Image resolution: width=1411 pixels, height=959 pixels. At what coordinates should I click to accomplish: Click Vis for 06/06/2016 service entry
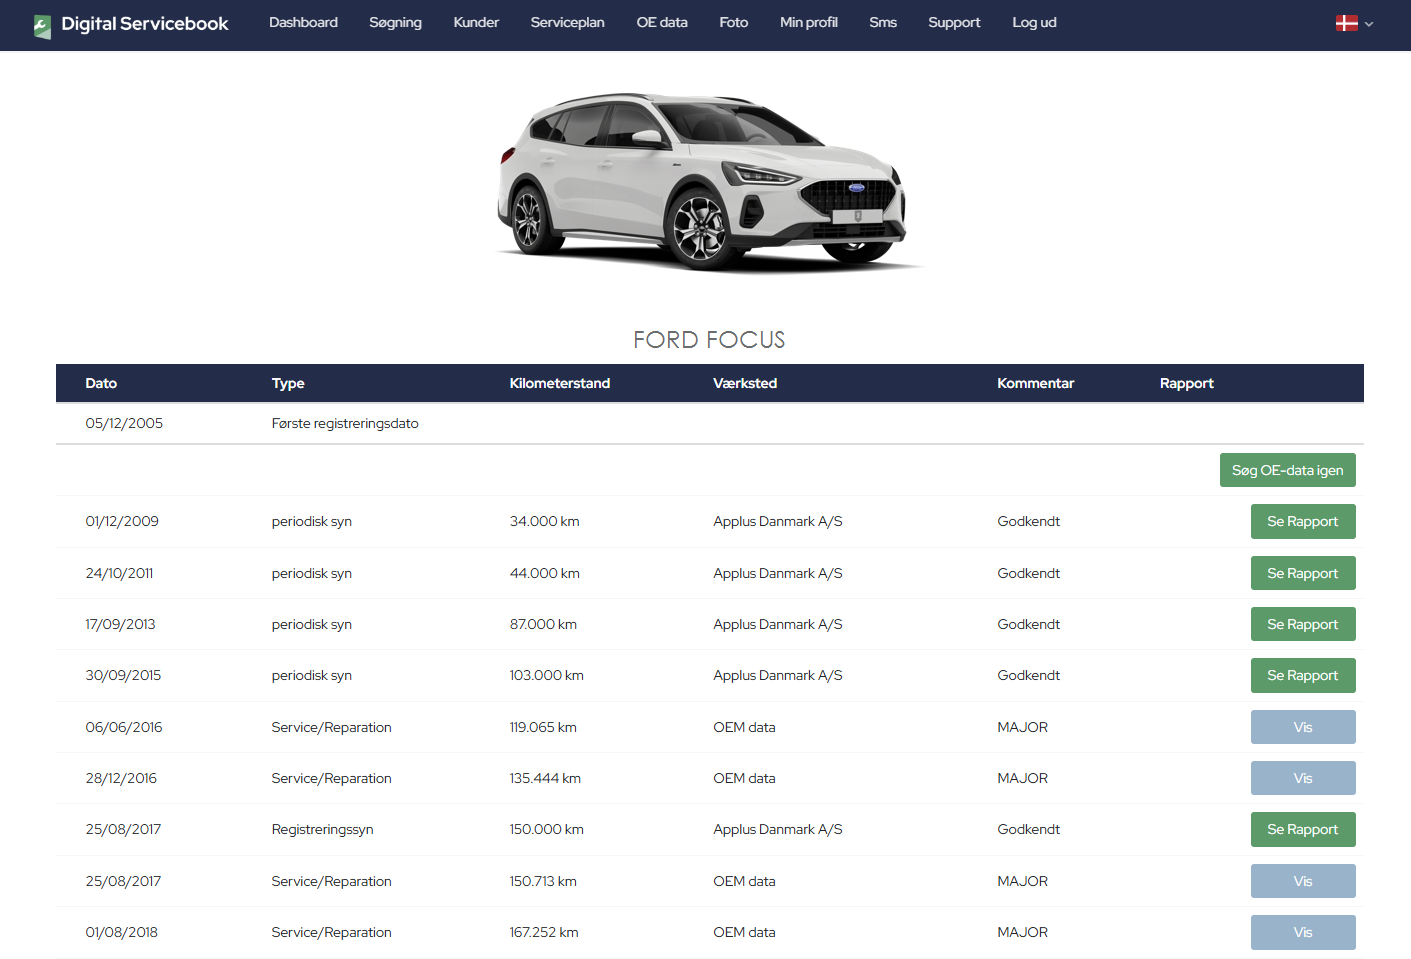click(x=1302, y=727)
